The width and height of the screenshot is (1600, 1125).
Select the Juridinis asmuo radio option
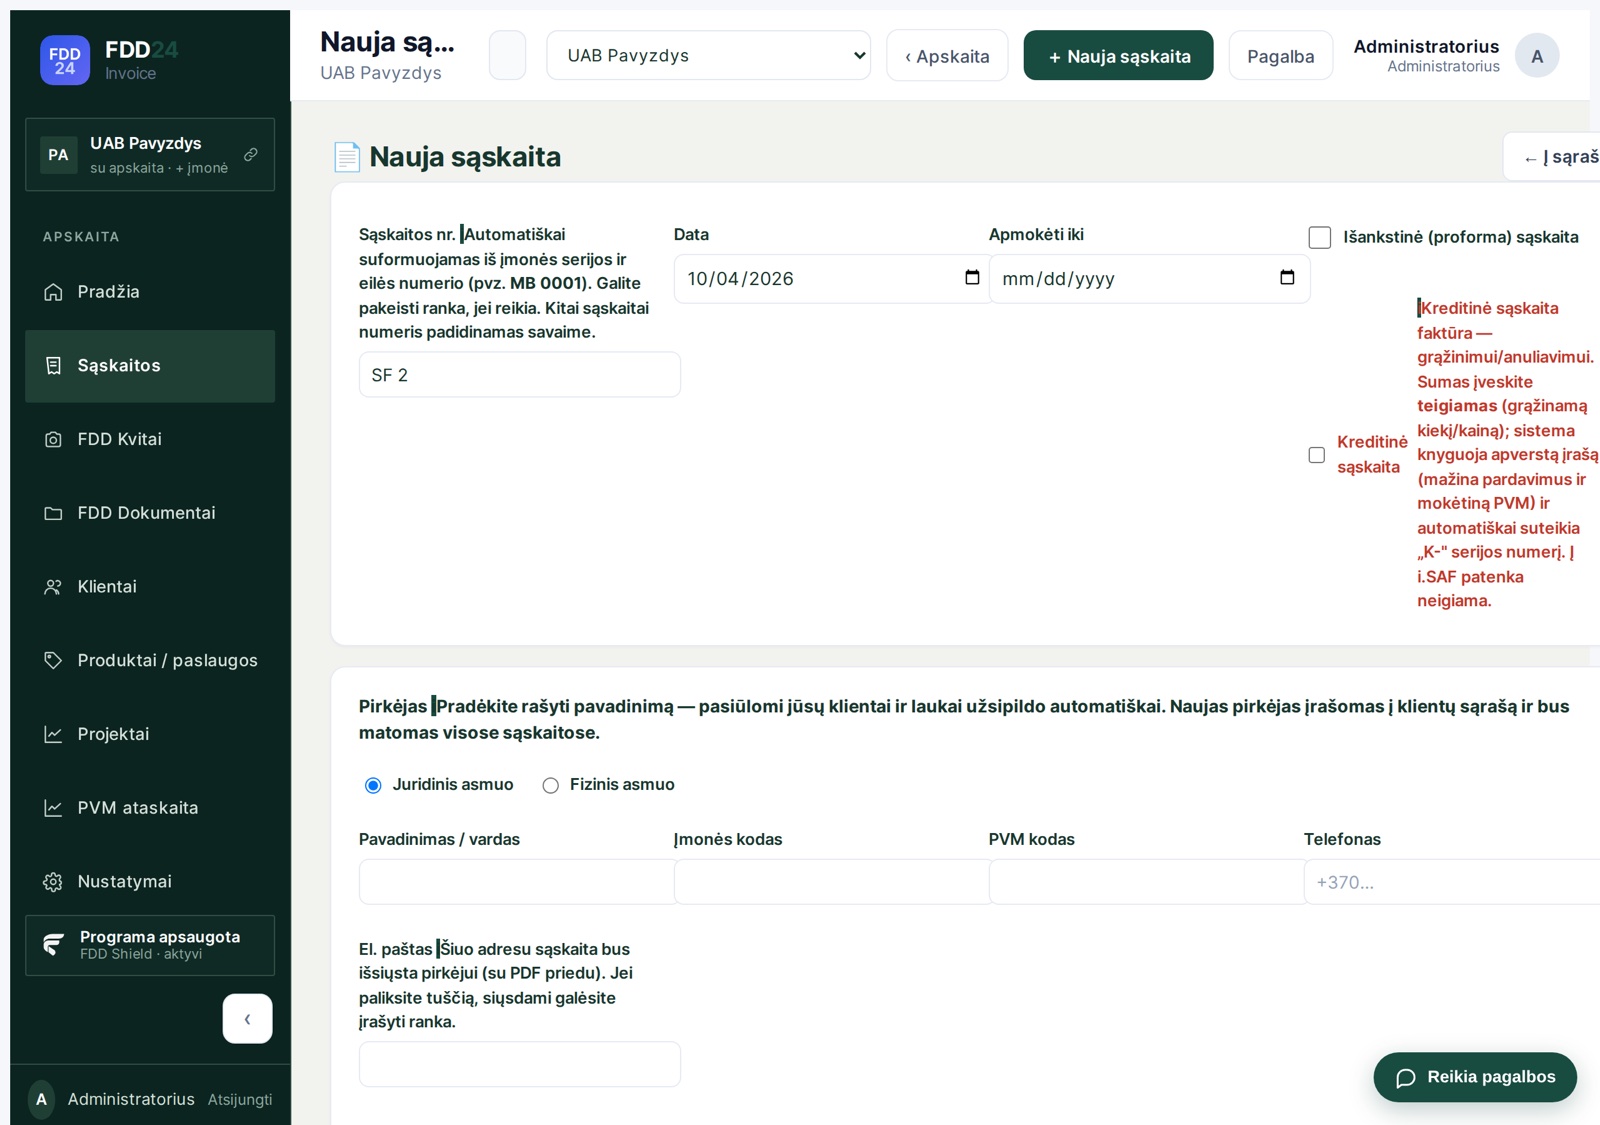373,785
